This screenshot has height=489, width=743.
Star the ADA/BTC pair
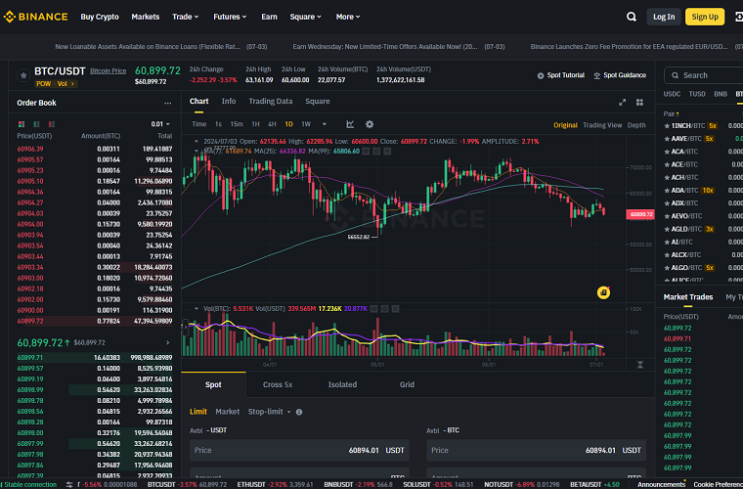pos(667,190)
